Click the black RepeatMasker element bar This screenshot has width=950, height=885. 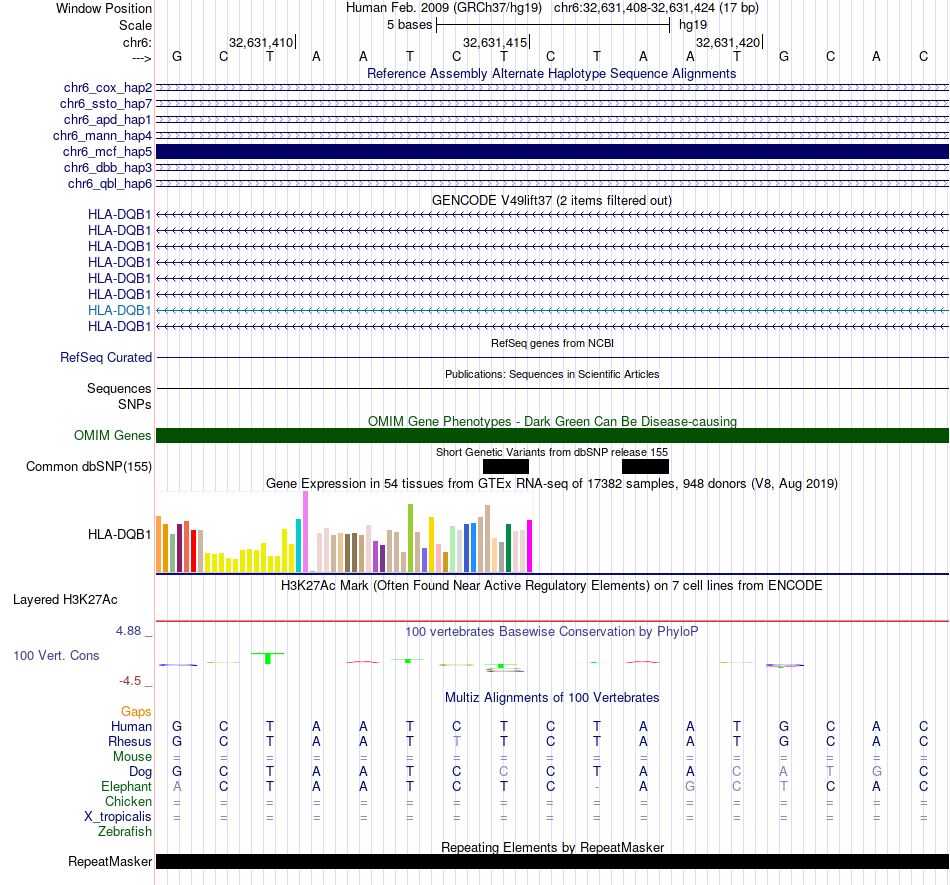tap(552, 861)
